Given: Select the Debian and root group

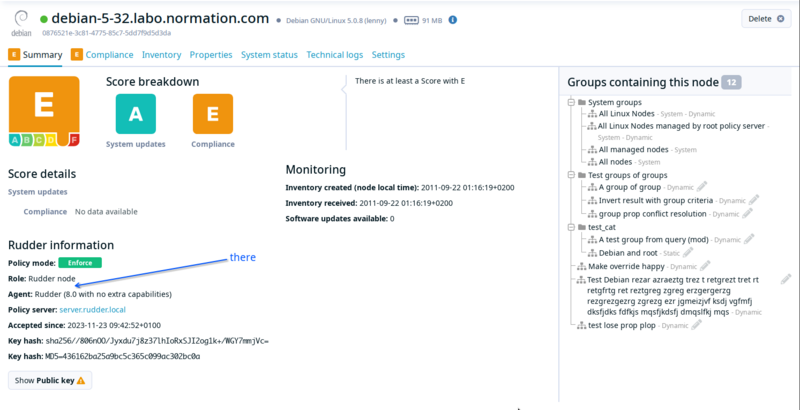Looking at the screenshot, I should [x=628, y=252].
